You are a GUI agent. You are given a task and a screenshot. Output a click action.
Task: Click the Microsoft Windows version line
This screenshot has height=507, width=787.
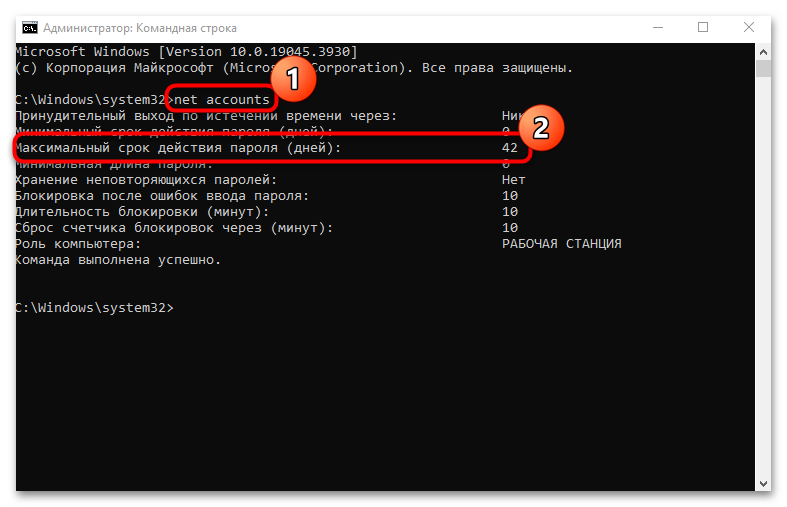[186, 51]
